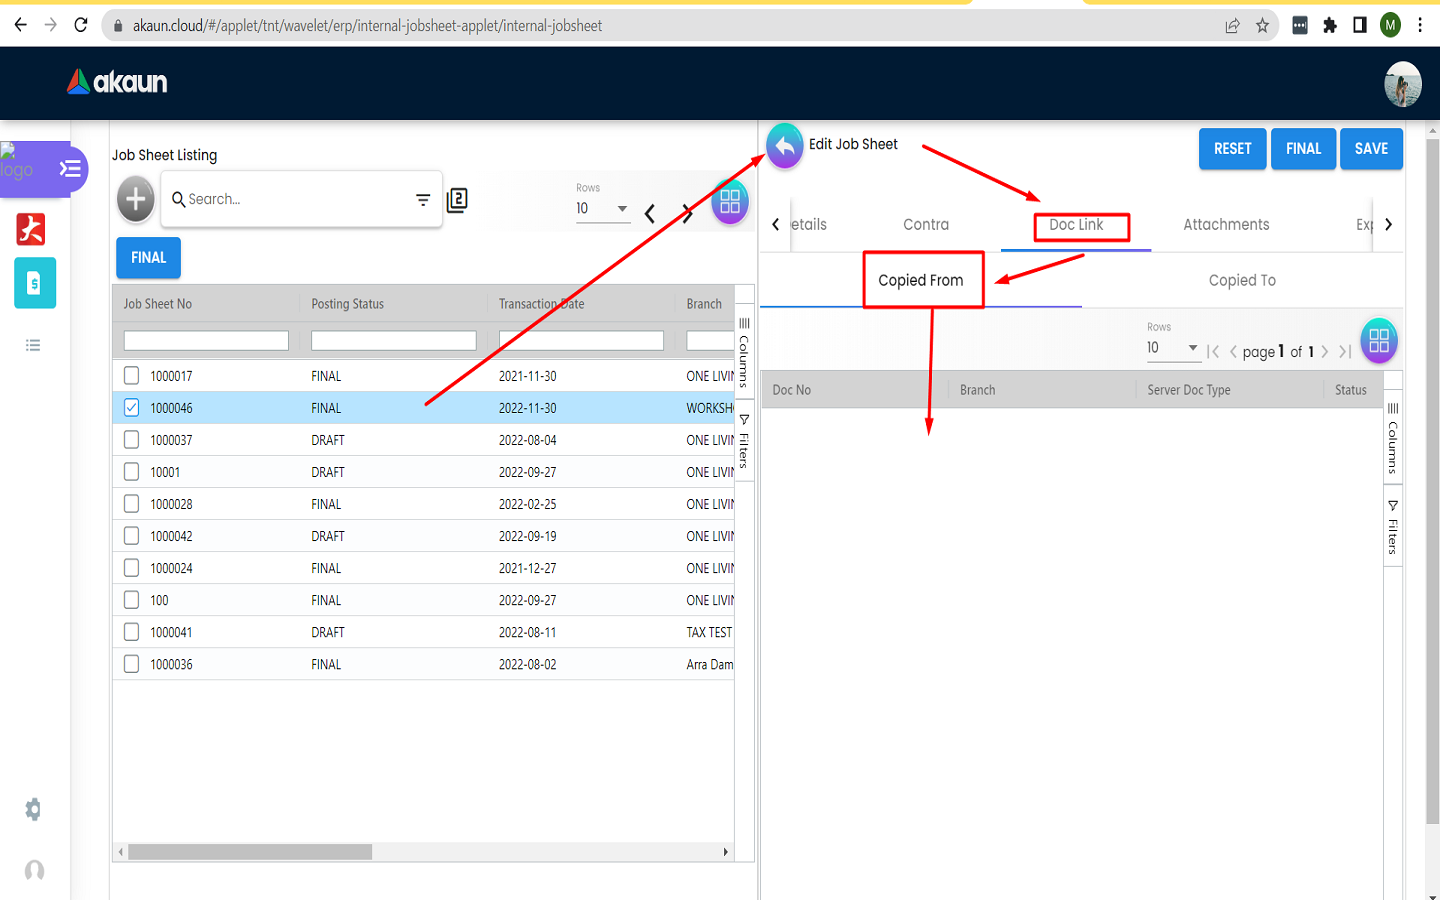The width and height of the screenshot is (1440, 900).
Task: Click the RESET button
Action: pyautogui.click(x=1232, y=149)
